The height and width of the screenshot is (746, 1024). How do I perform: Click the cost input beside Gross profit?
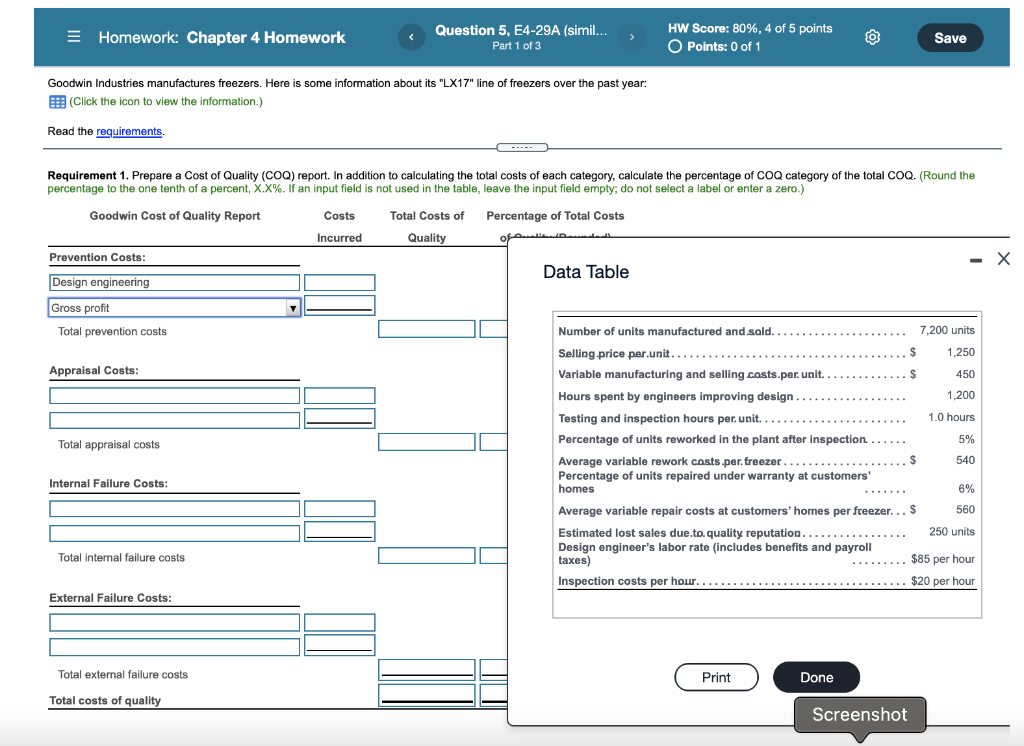pos(340,306)
